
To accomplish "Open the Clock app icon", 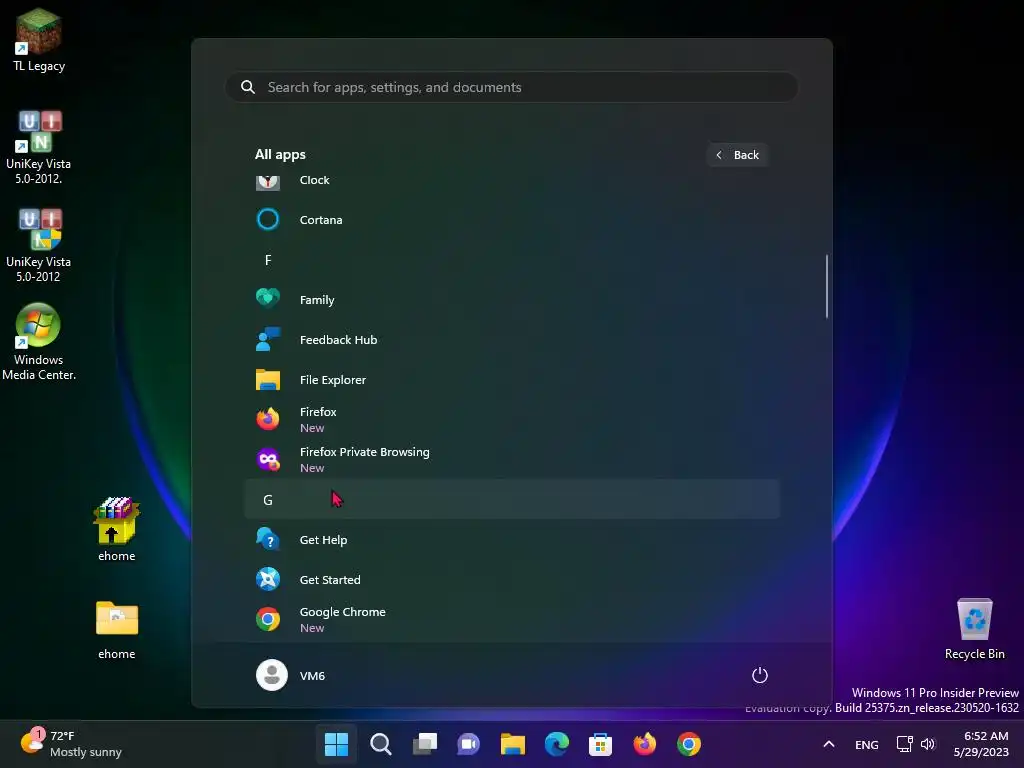I will point(268,182).
